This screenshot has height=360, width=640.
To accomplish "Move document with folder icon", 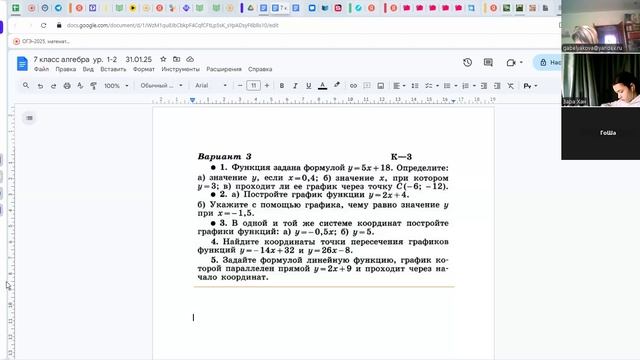I will click(176, 59).
